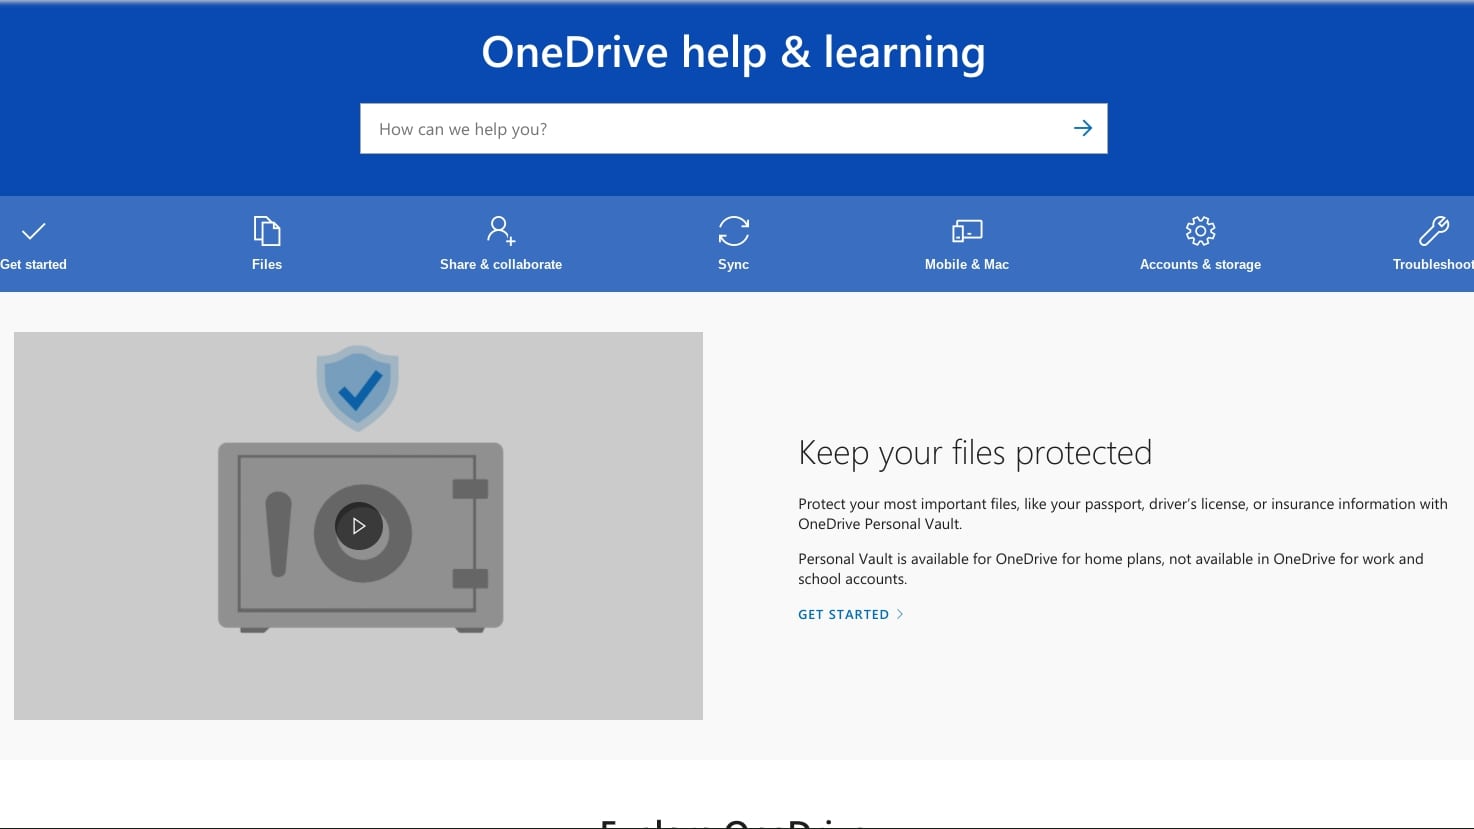The height and width of the screenshot is (829, 1474).
Task: Open the Mobile & Mac tab label
Action: point(967,264)
